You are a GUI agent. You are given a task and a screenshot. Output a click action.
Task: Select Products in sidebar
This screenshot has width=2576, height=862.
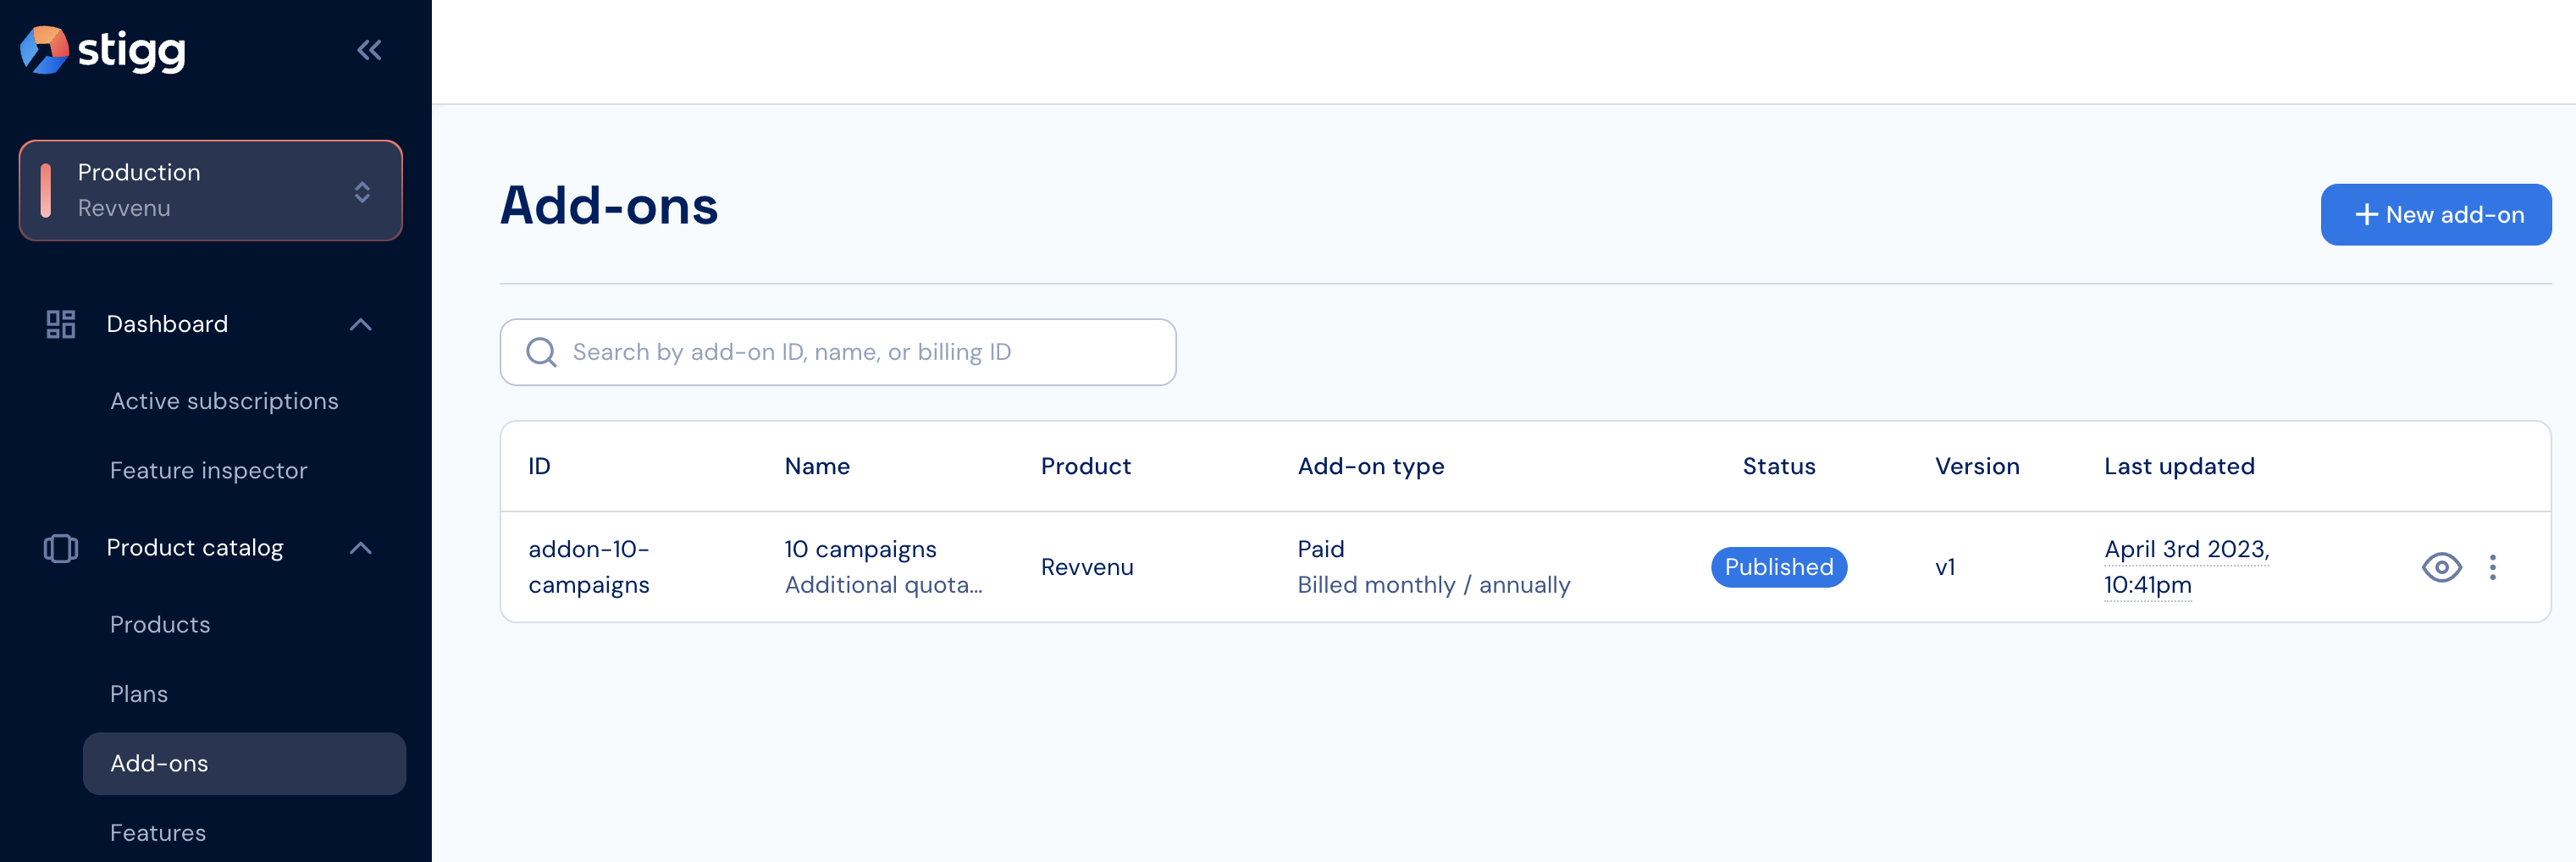click(160, 624)
